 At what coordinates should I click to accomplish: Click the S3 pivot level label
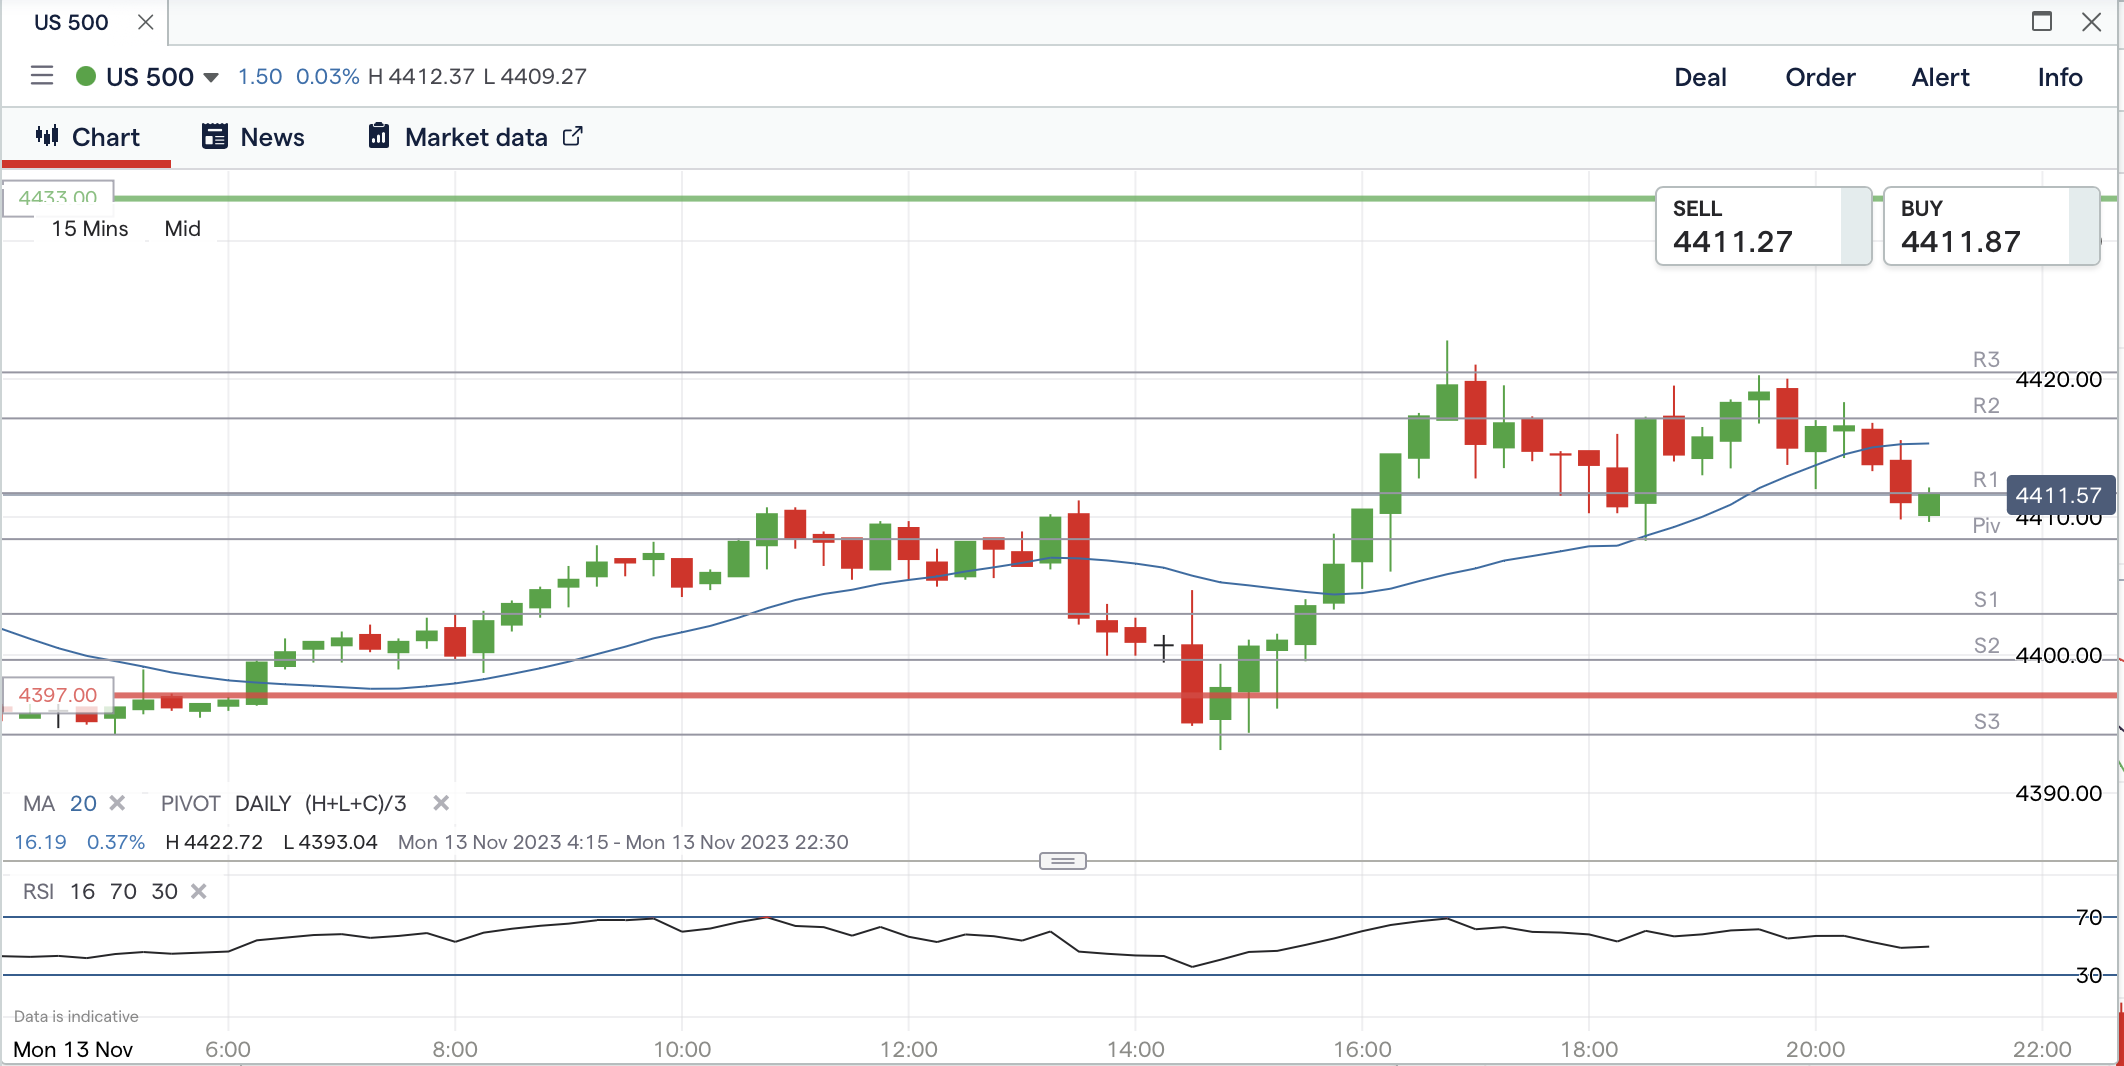[x=1987, y=722]
